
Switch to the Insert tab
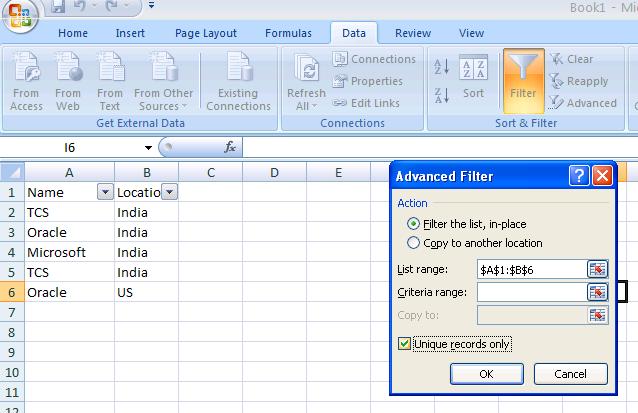[x=130, y=33]
